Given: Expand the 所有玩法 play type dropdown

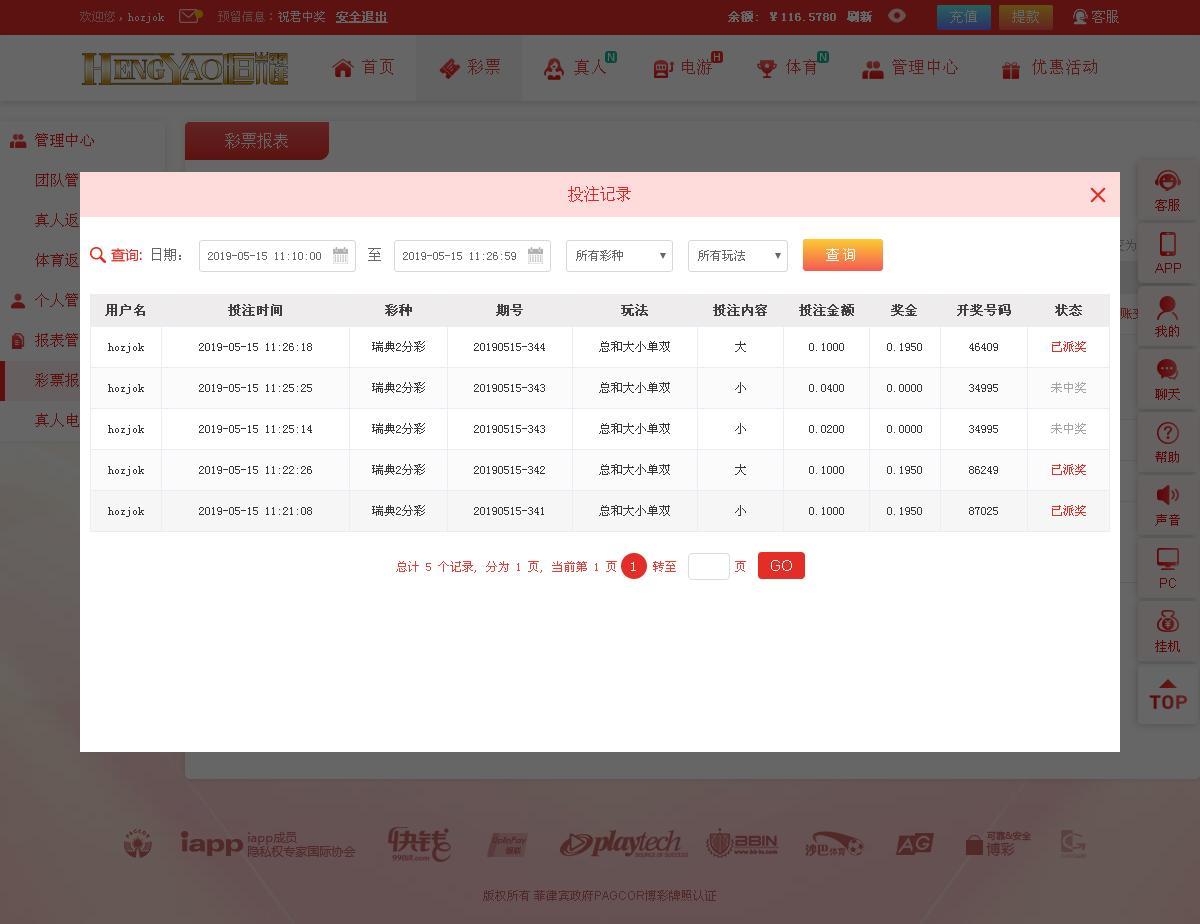Looking at the screenshot, I should [x=738, y=256].
